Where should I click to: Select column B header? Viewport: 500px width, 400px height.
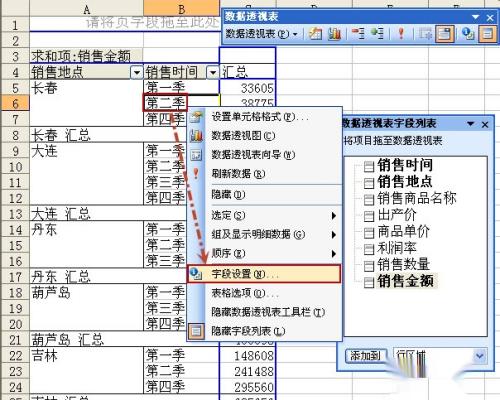click(x=182, y=8)
